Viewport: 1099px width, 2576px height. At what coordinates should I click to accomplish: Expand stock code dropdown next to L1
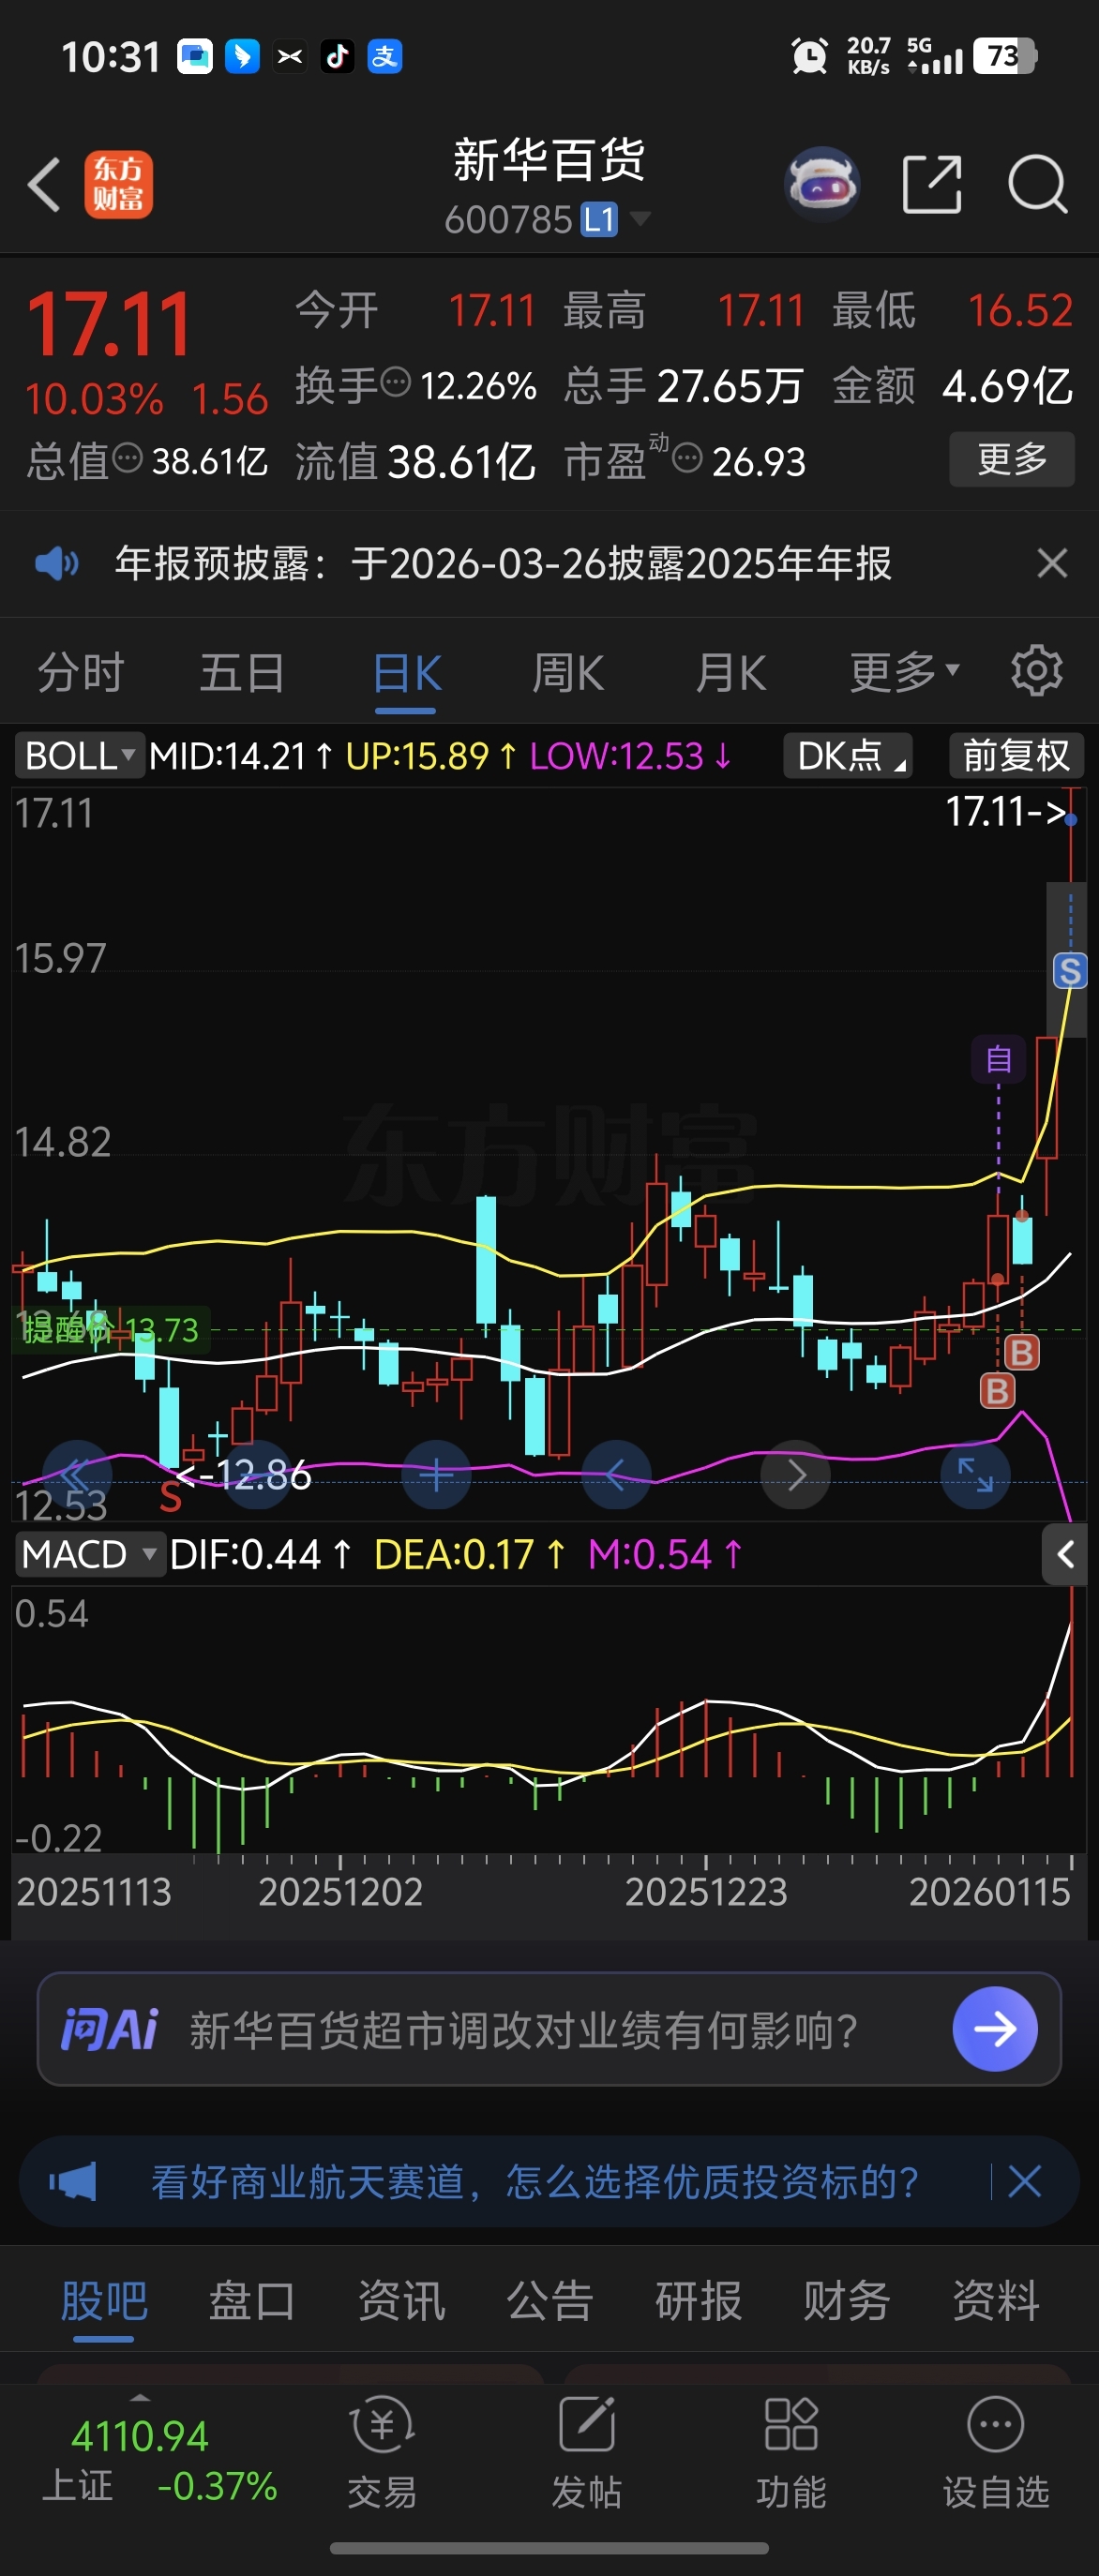point(639,218)
